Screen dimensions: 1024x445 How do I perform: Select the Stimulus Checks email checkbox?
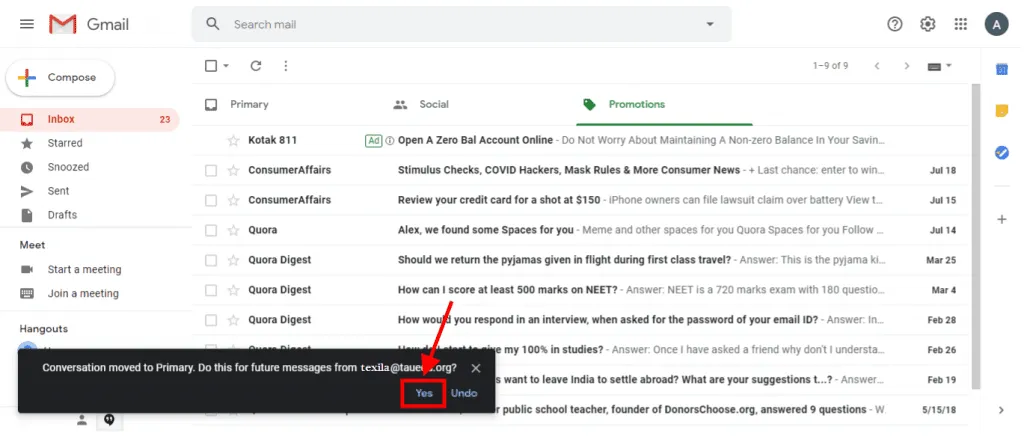211,171
